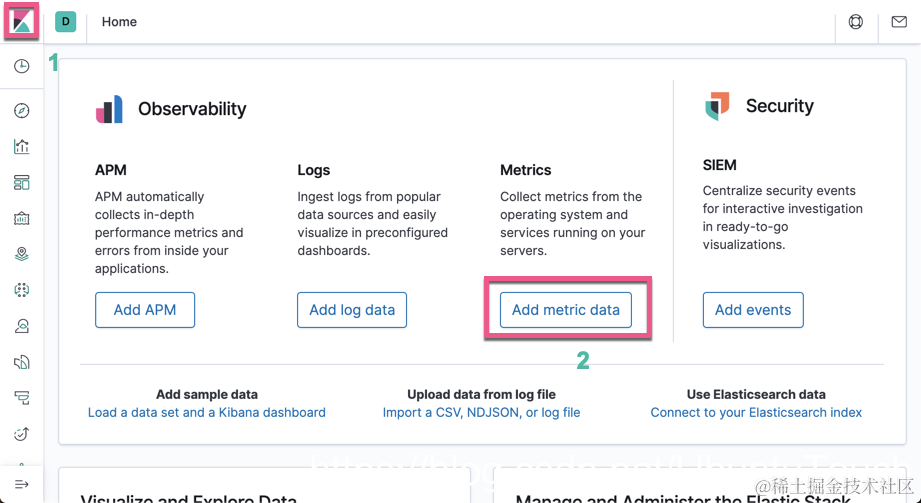Open Visualize chart icon in sidebar
This screenshot has width=921, height=503.
tap(21, 147)
